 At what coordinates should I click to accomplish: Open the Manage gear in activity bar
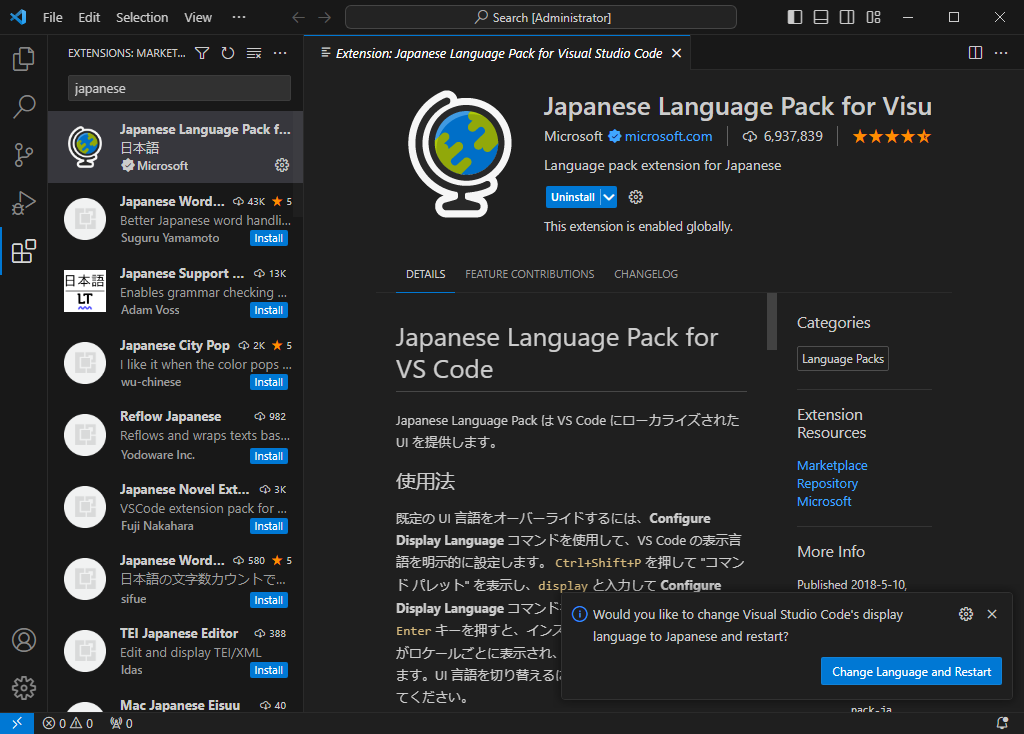coord(24,688)
